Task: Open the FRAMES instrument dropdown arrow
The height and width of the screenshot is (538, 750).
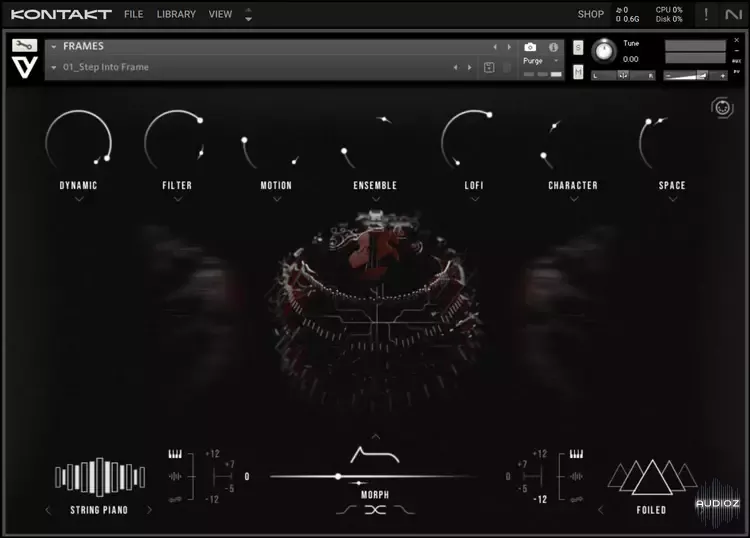Action: tap(54, 46)
